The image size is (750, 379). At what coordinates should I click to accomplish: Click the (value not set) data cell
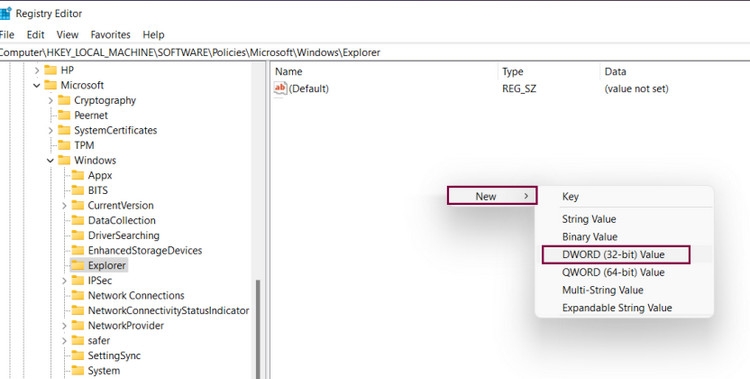point(636,89)
